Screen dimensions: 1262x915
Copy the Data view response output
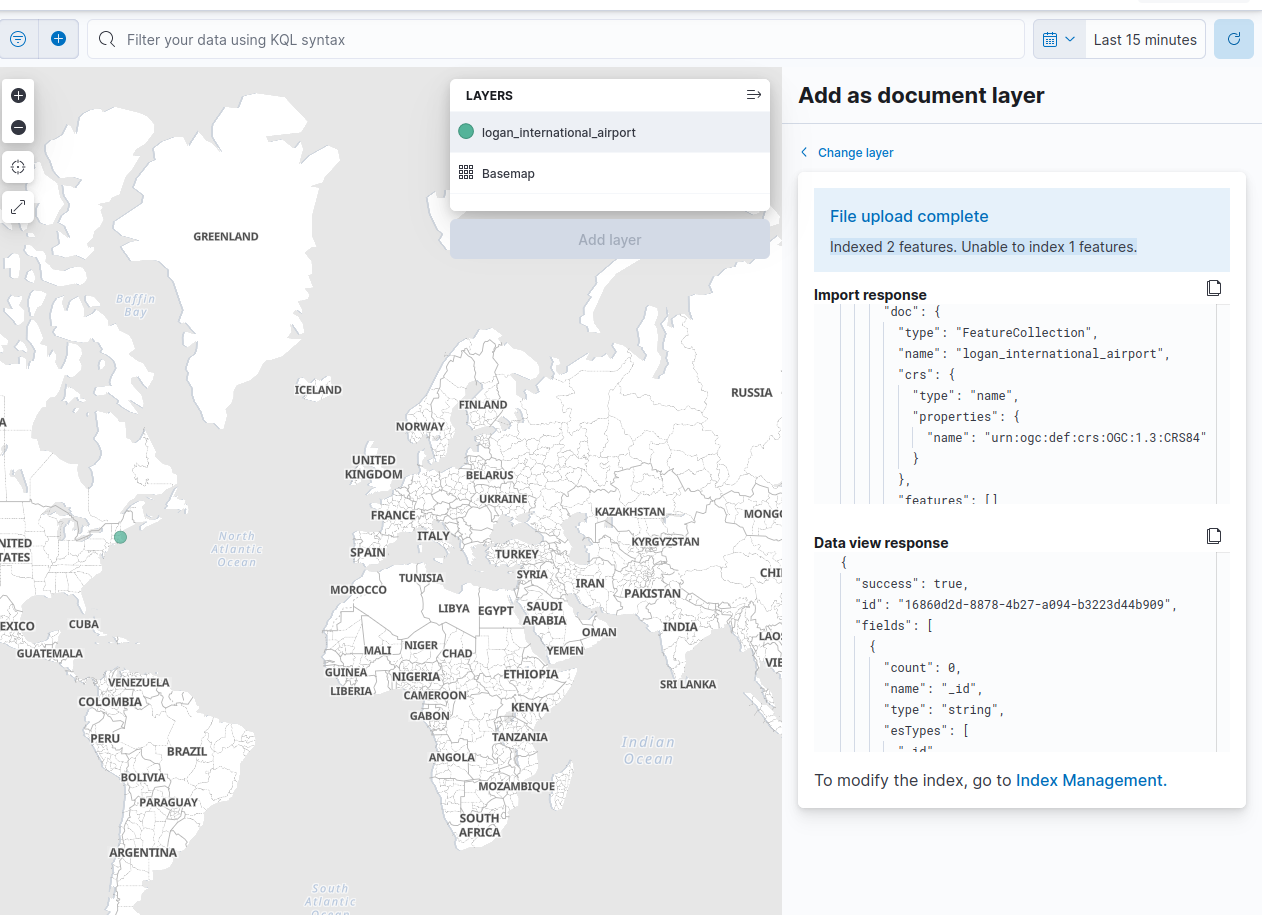[x=1213, y=536]
